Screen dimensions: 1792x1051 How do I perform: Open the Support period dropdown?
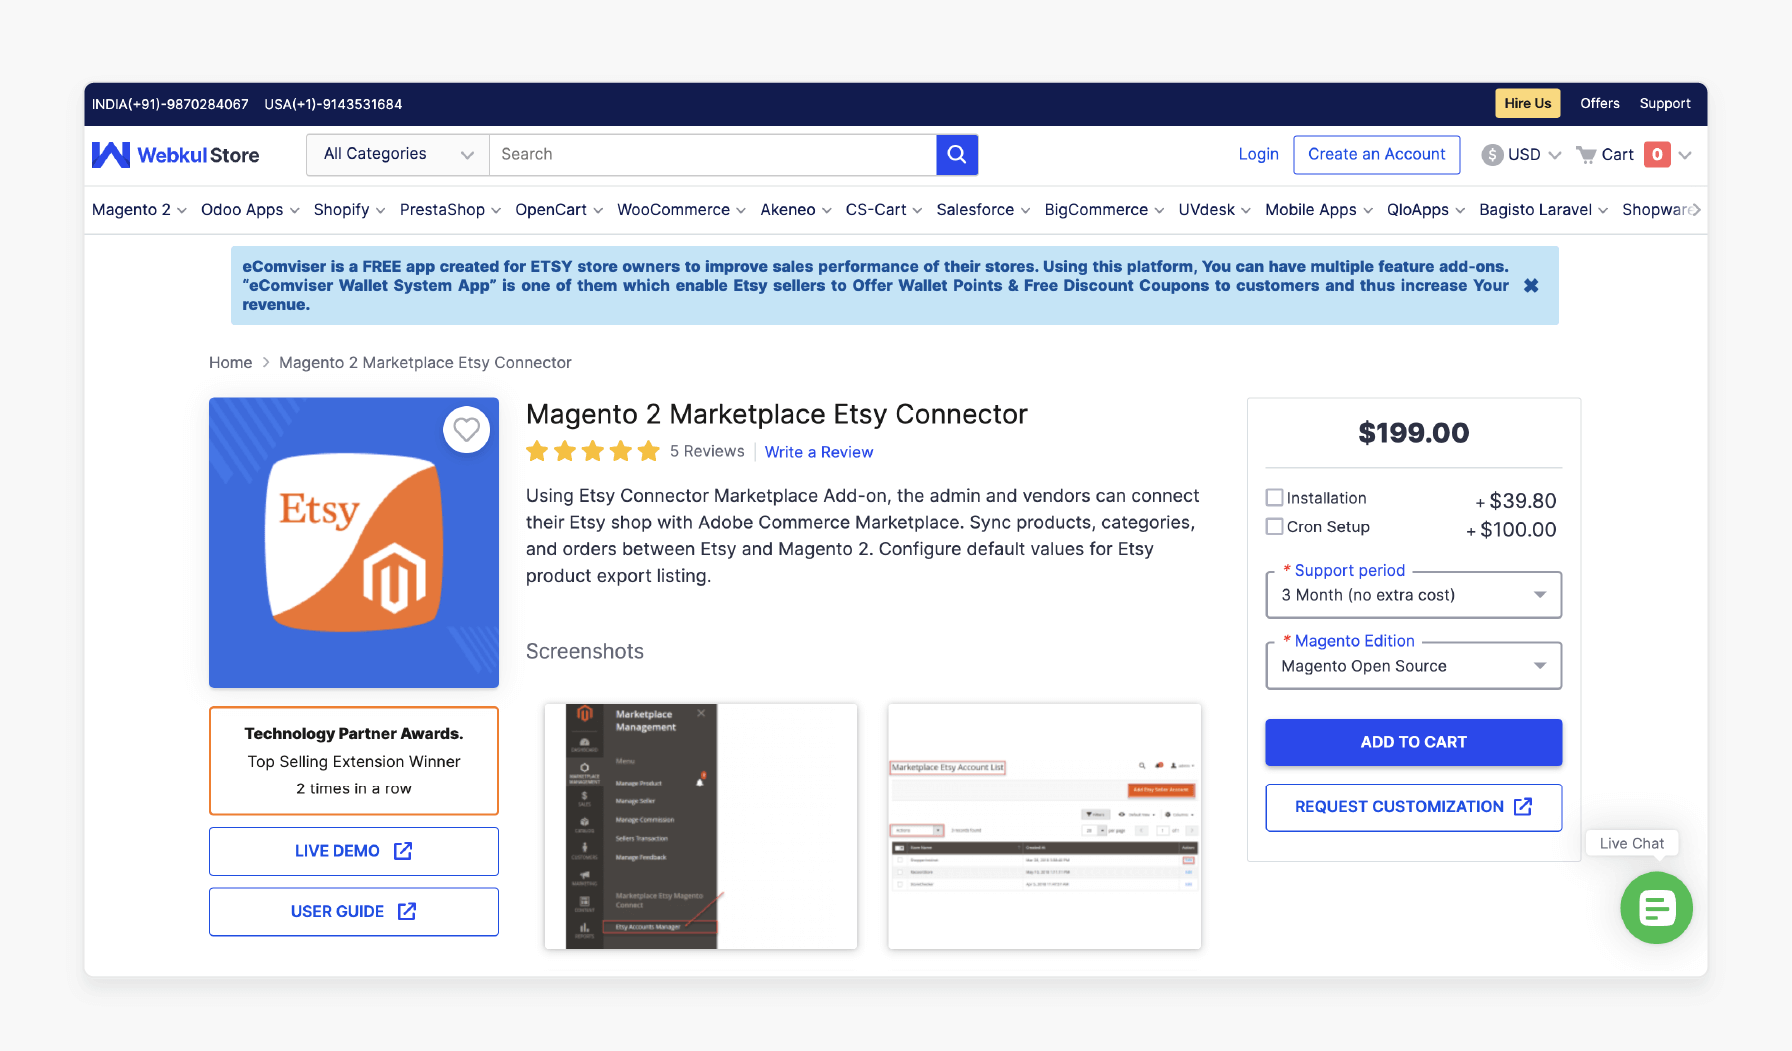click(1414, 595)
